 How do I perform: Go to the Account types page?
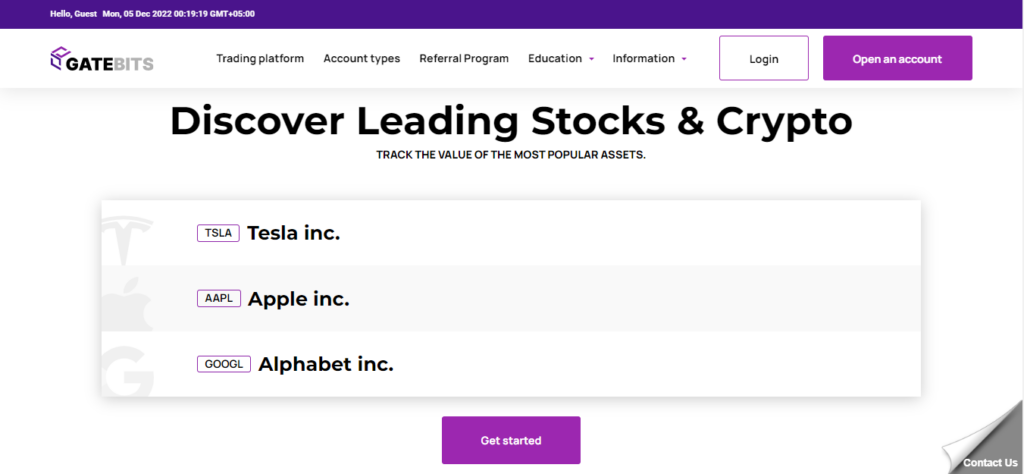tap(361, 59)
